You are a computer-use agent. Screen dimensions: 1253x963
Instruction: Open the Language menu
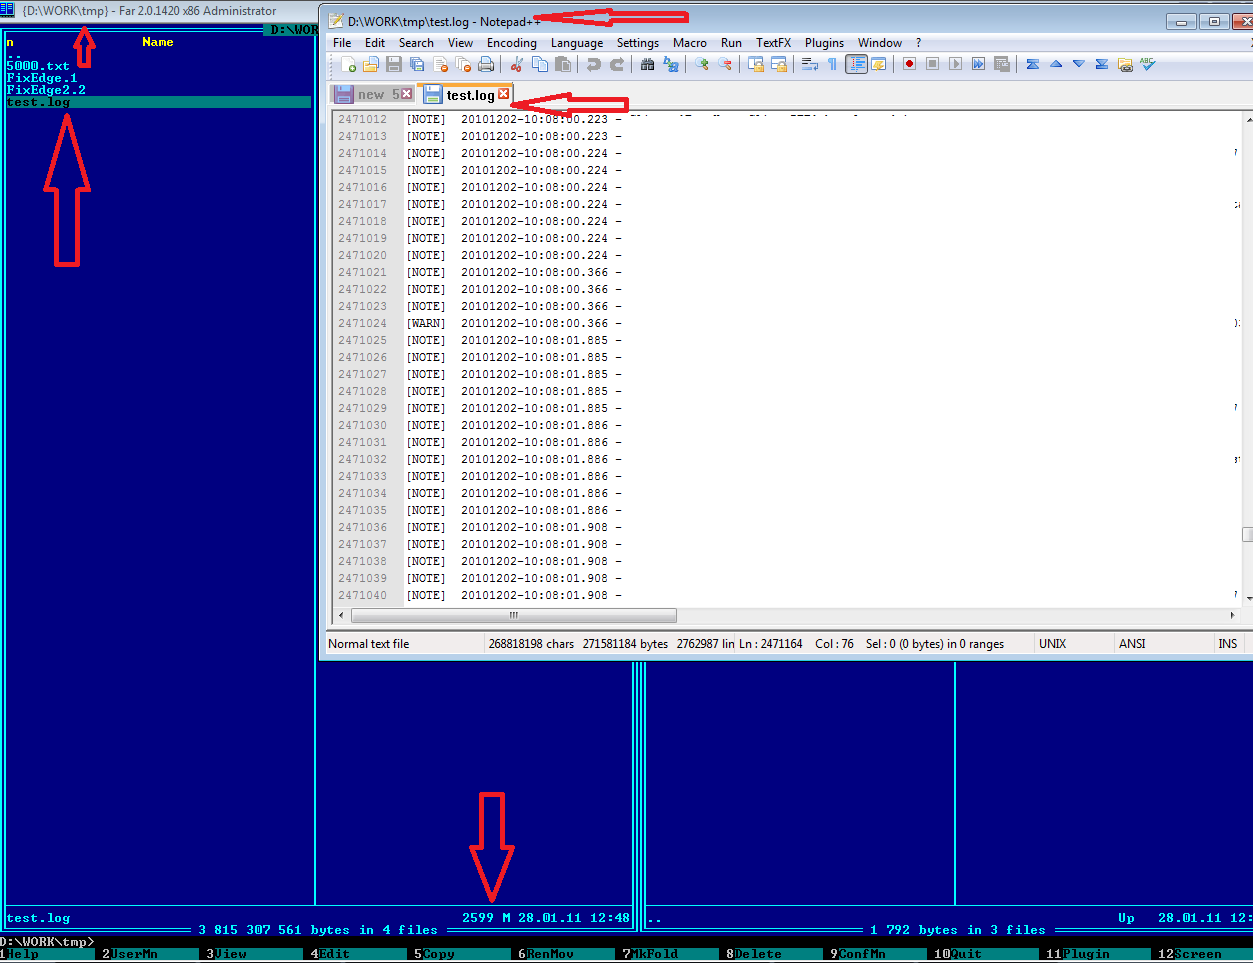(x=576, y=43)
